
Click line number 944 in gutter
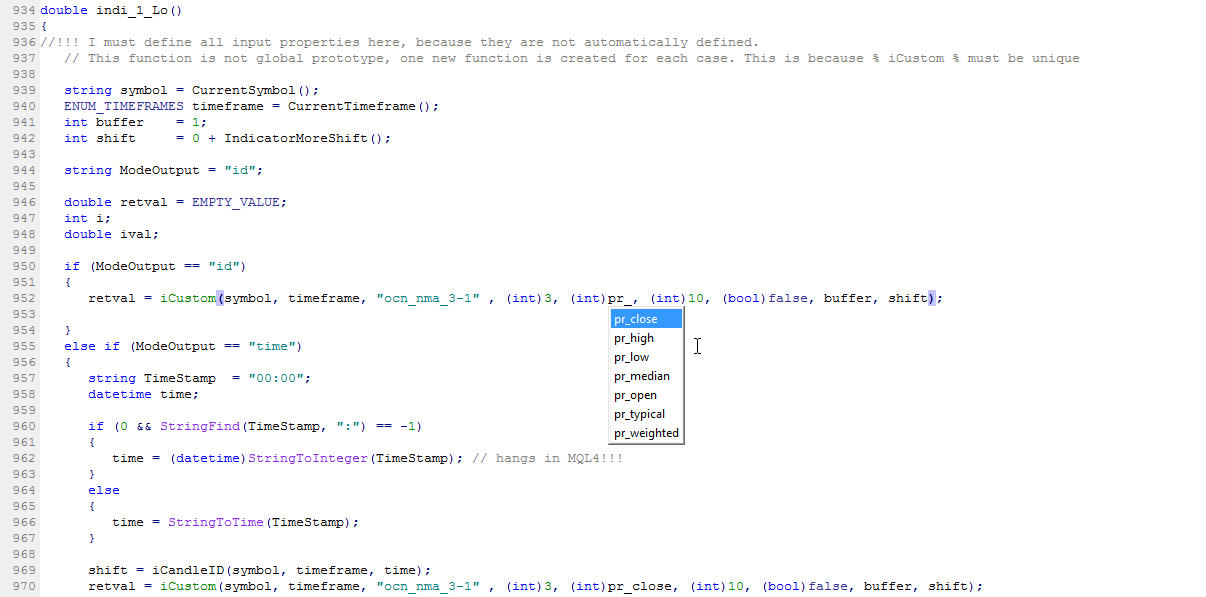(x=24, y=170)
